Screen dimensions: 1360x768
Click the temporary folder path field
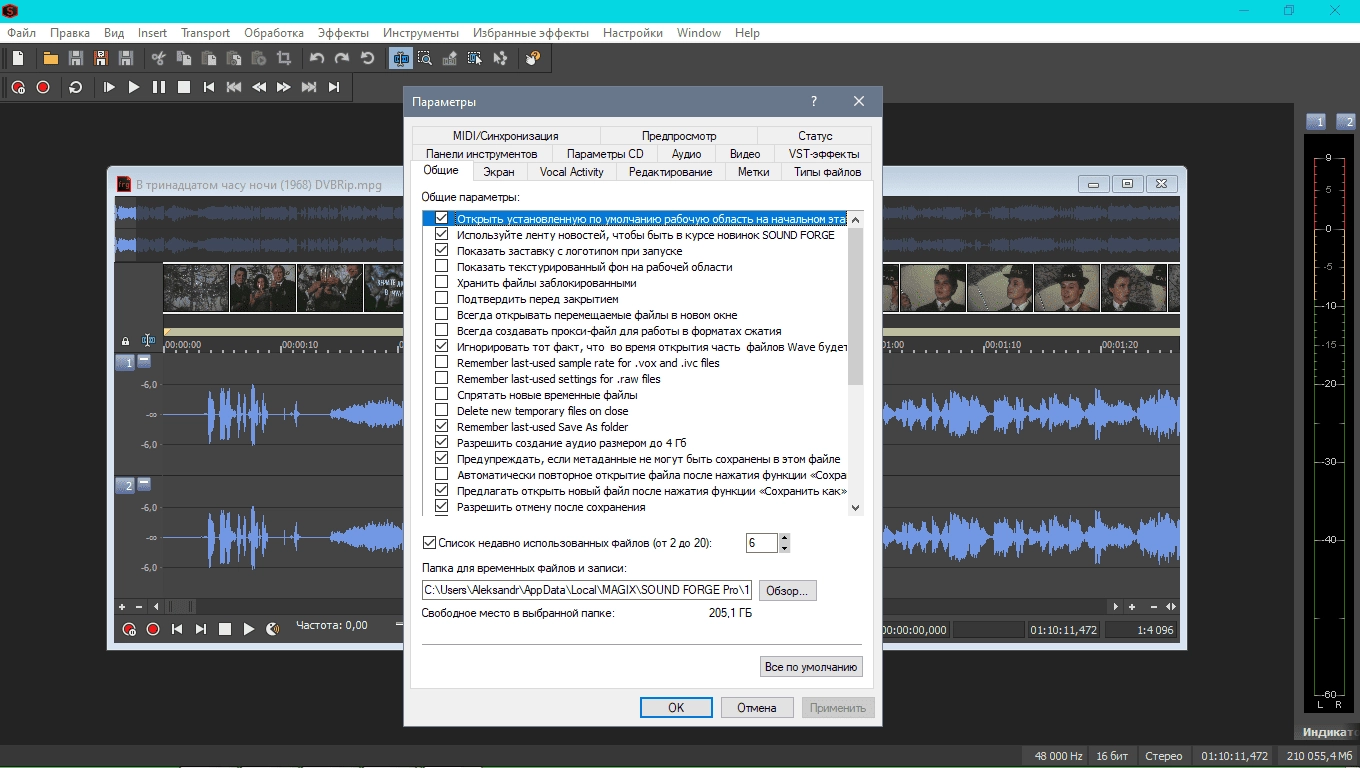point(587,590)
